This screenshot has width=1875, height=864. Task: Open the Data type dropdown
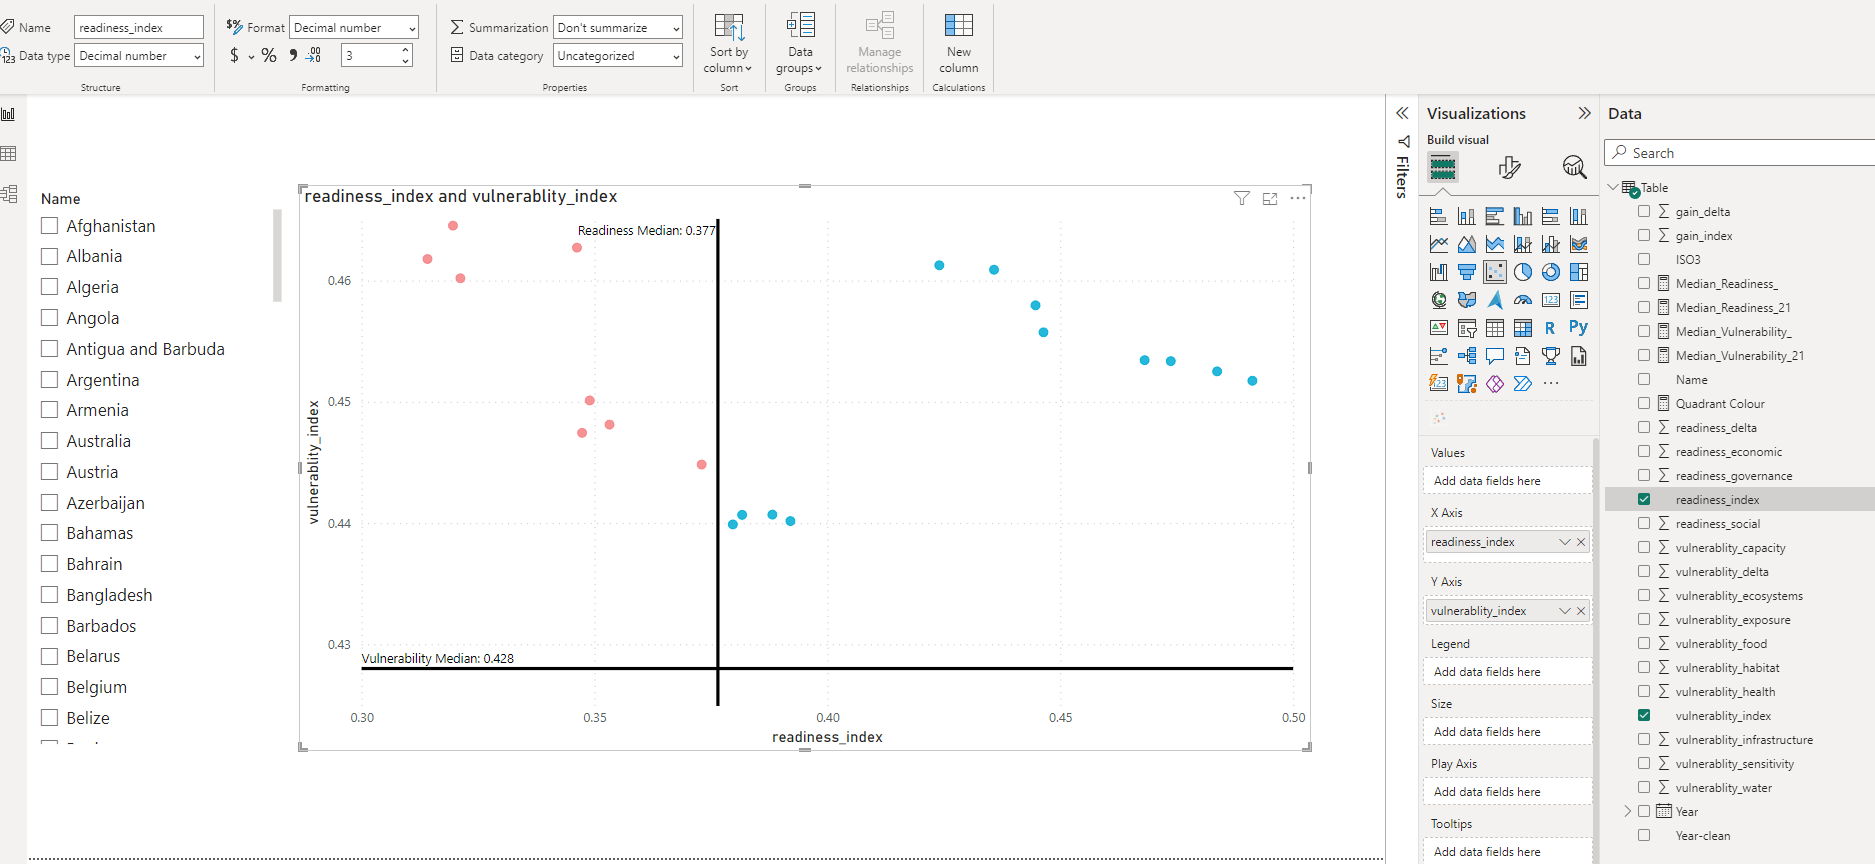(x=139, y=56)
